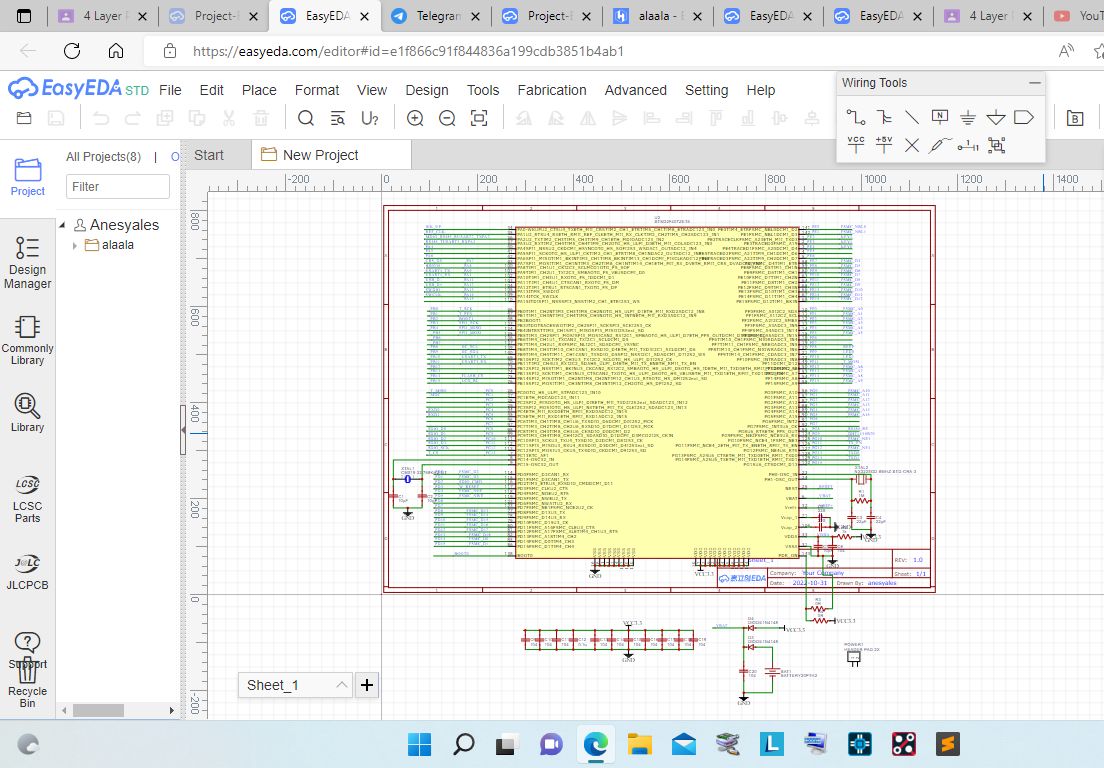The image size is (1104, 768).
Task: Select the +5V net flag tool
Action: point(884,145)
